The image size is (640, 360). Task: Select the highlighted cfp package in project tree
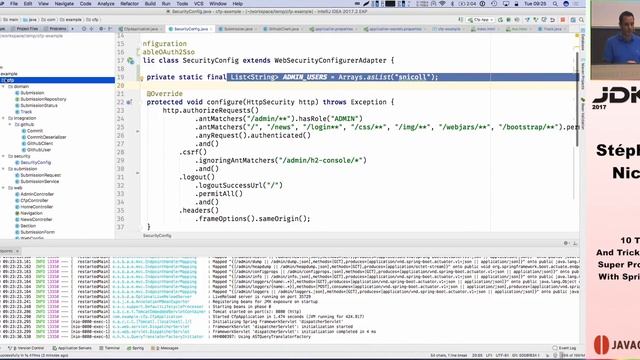pyautogui.click(x=57, y=80)
